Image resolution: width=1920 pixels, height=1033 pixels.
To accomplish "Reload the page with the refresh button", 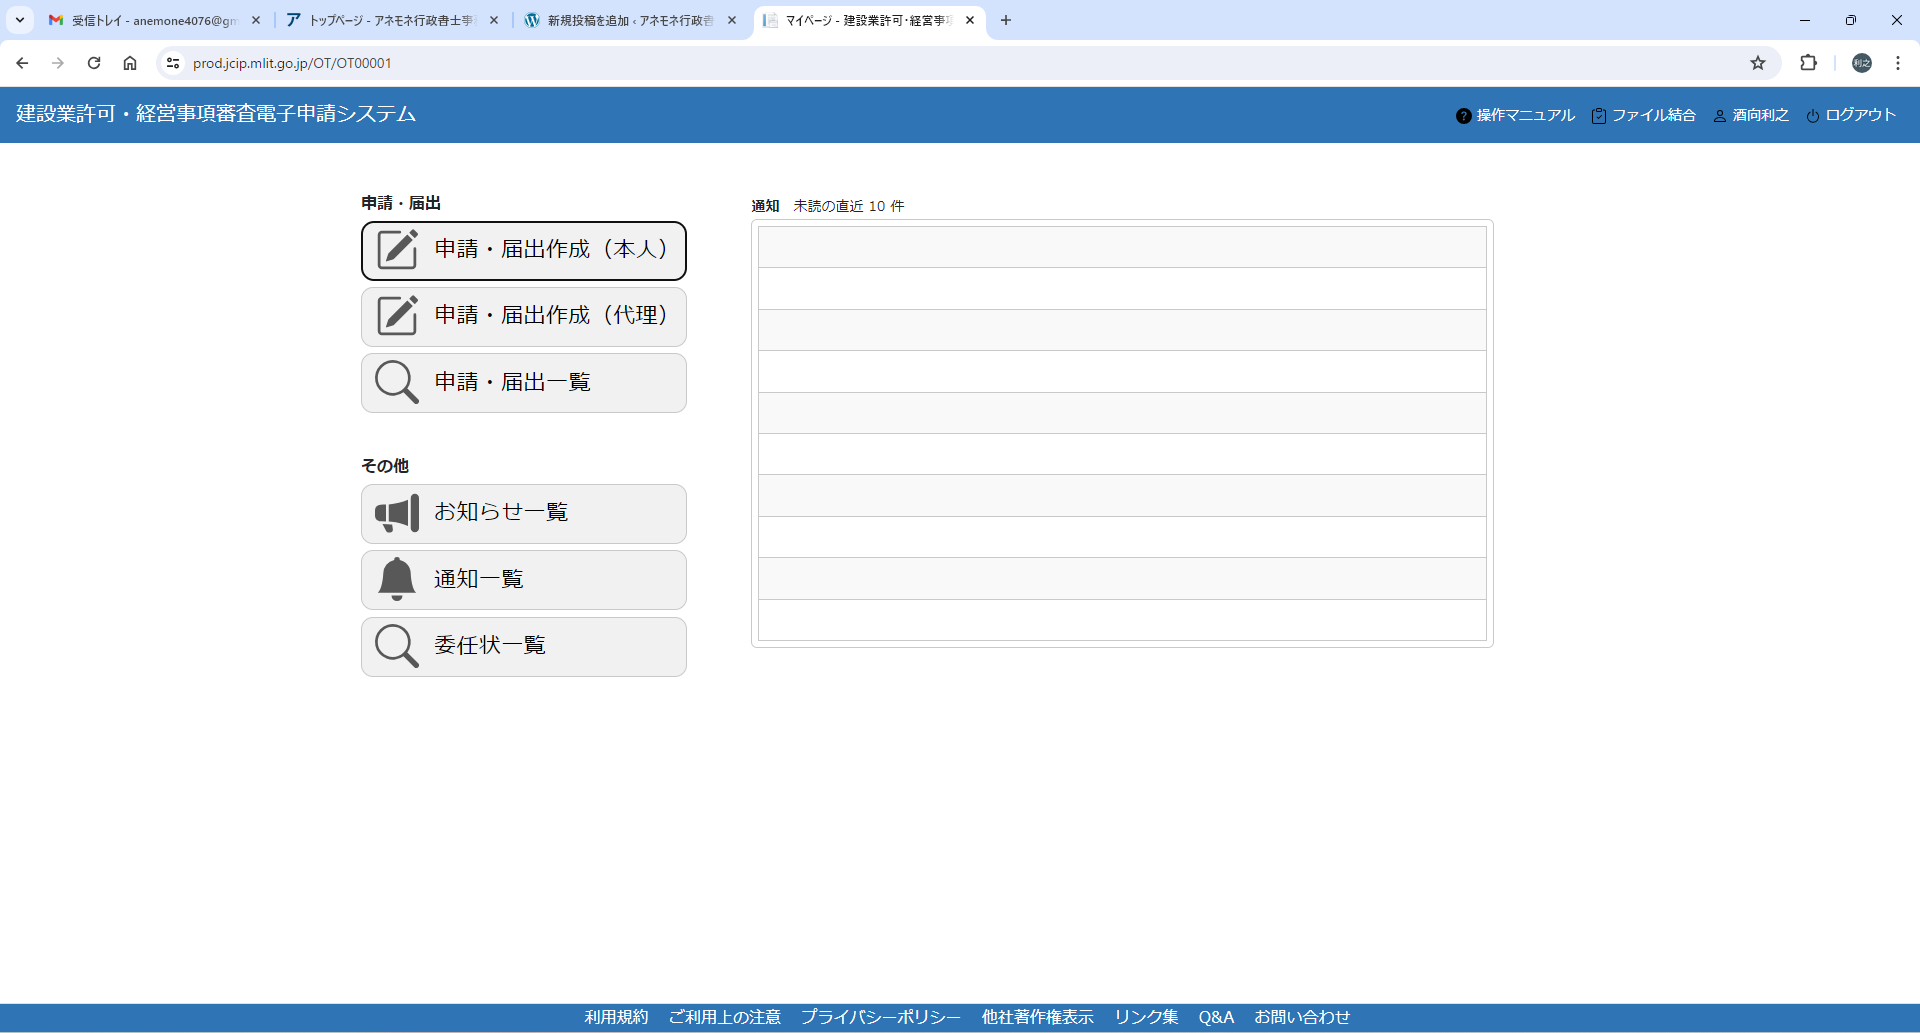I will [94, 63].
